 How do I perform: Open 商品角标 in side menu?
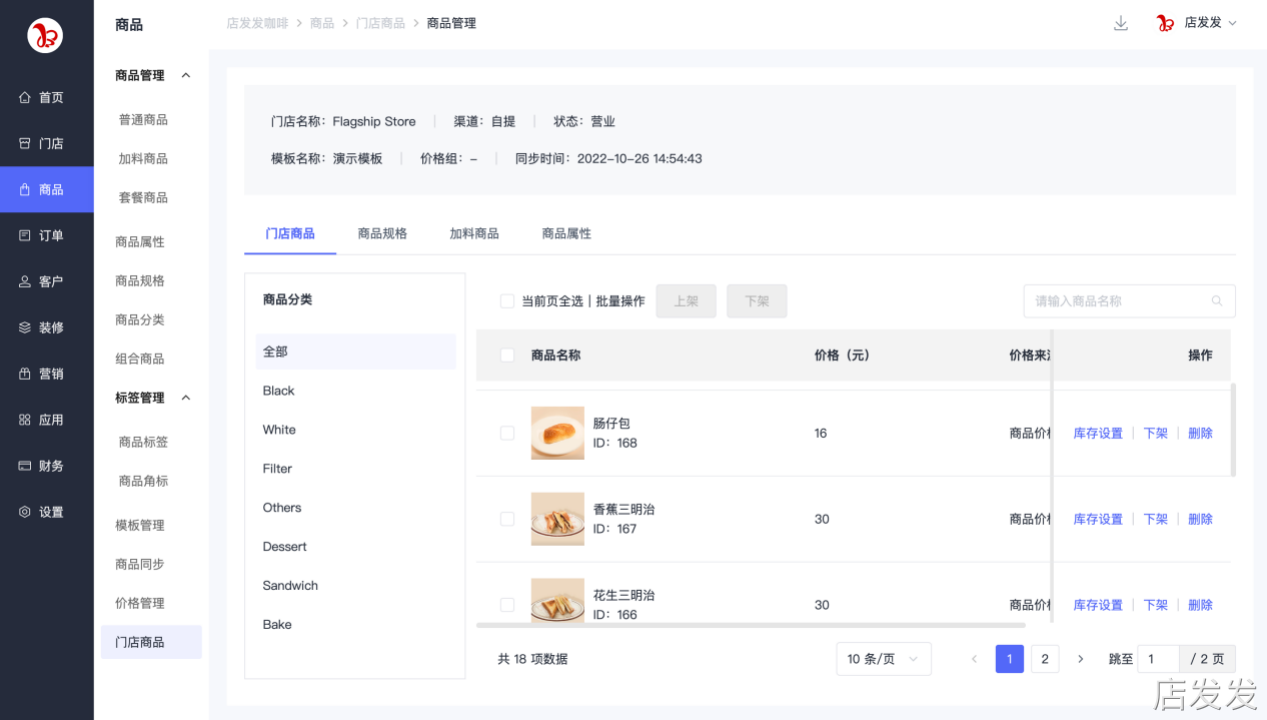tap(143, 480)
